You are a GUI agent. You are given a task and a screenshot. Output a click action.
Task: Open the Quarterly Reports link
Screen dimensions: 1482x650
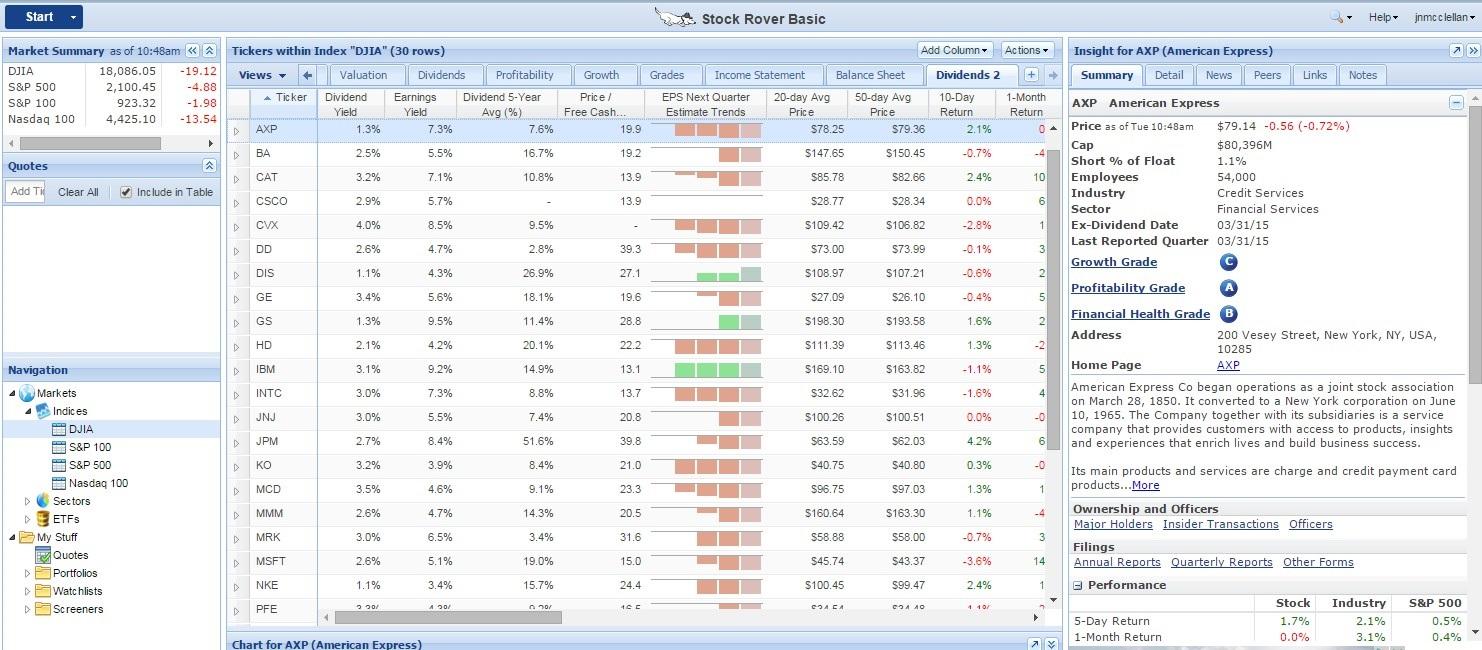[1222, 562]
